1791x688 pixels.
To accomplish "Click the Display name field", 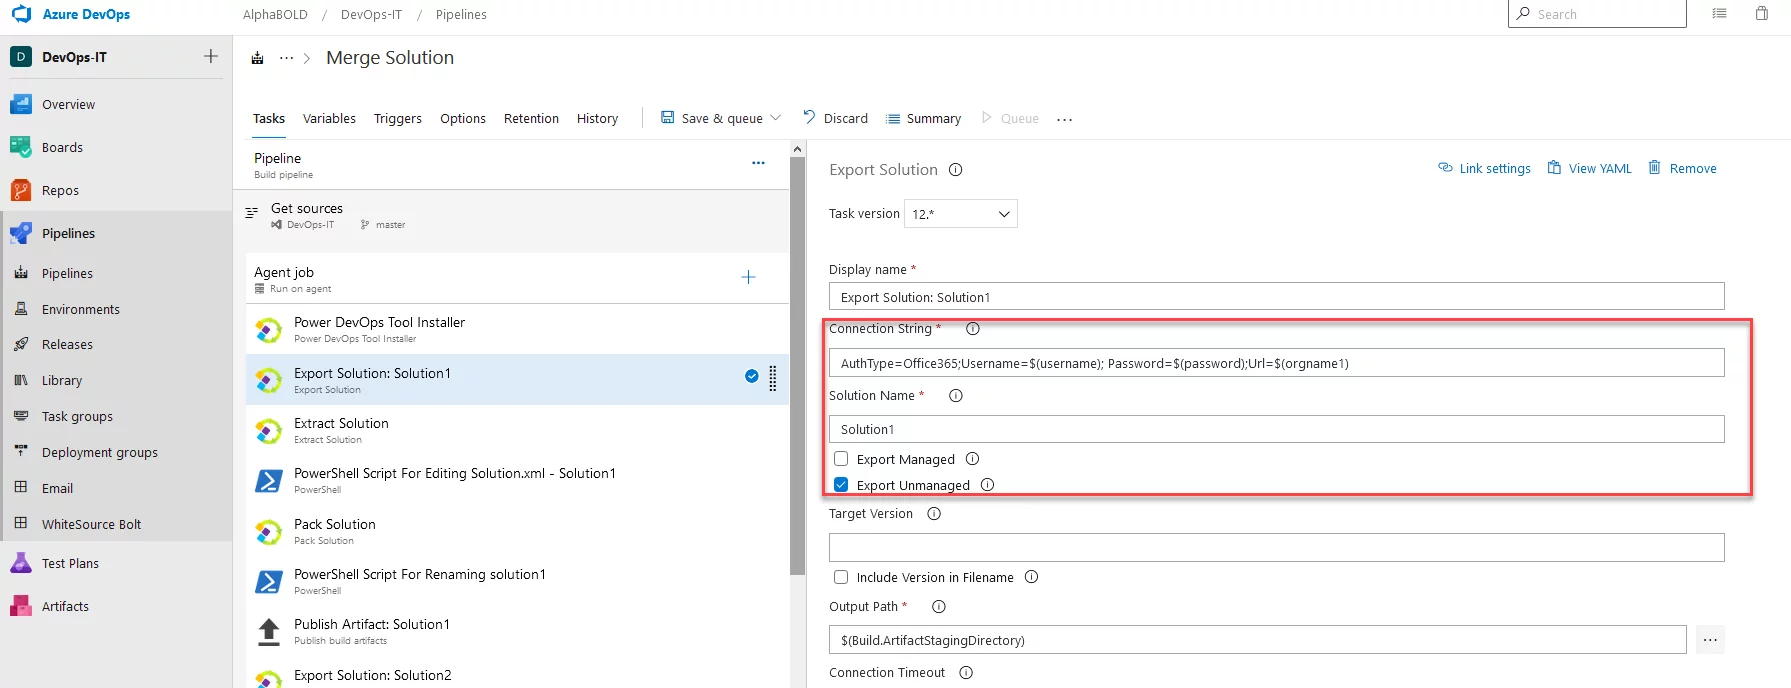I will pos(1276,297).
